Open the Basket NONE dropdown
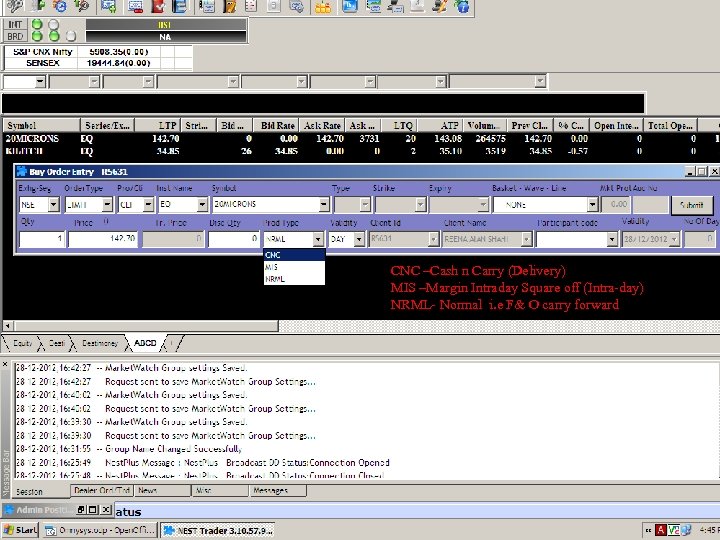The height and width of the screenshot is (540, 720). pos(593,204)
